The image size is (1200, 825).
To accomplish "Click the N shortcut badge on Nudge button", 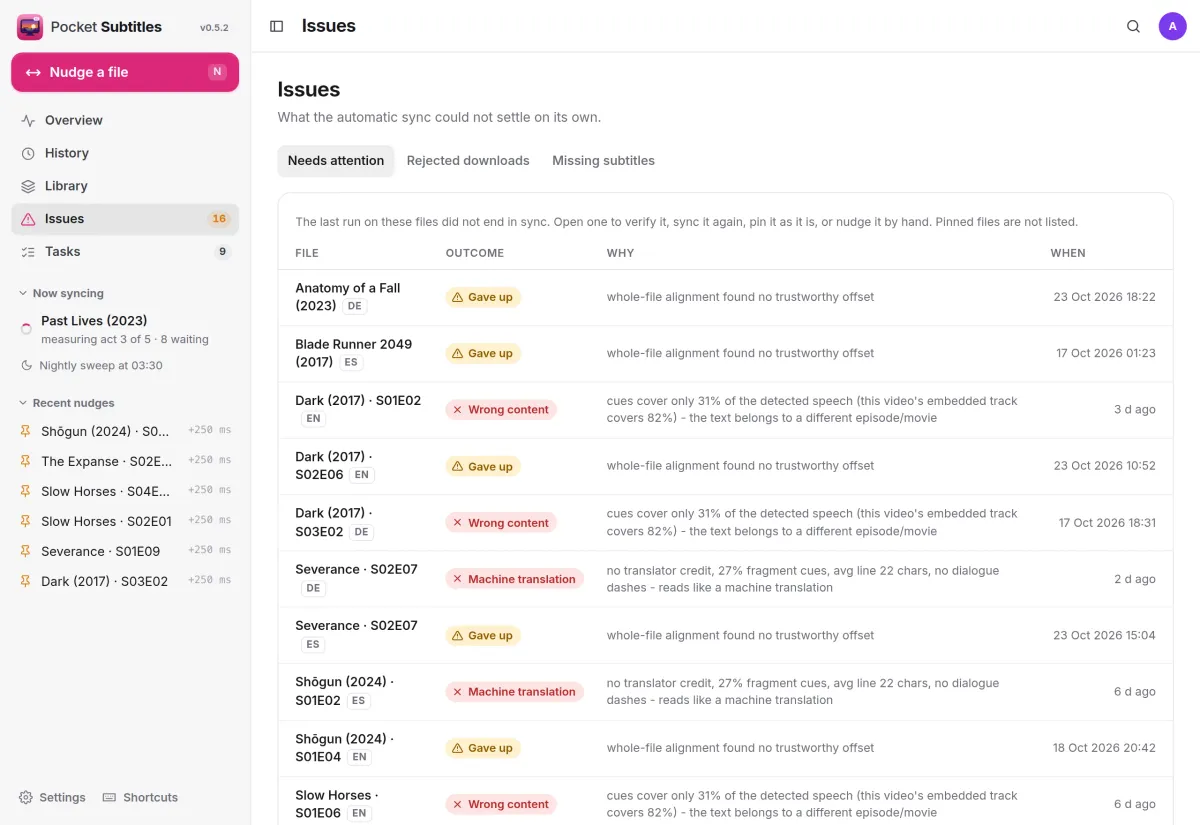I will [x=217, y=72].
